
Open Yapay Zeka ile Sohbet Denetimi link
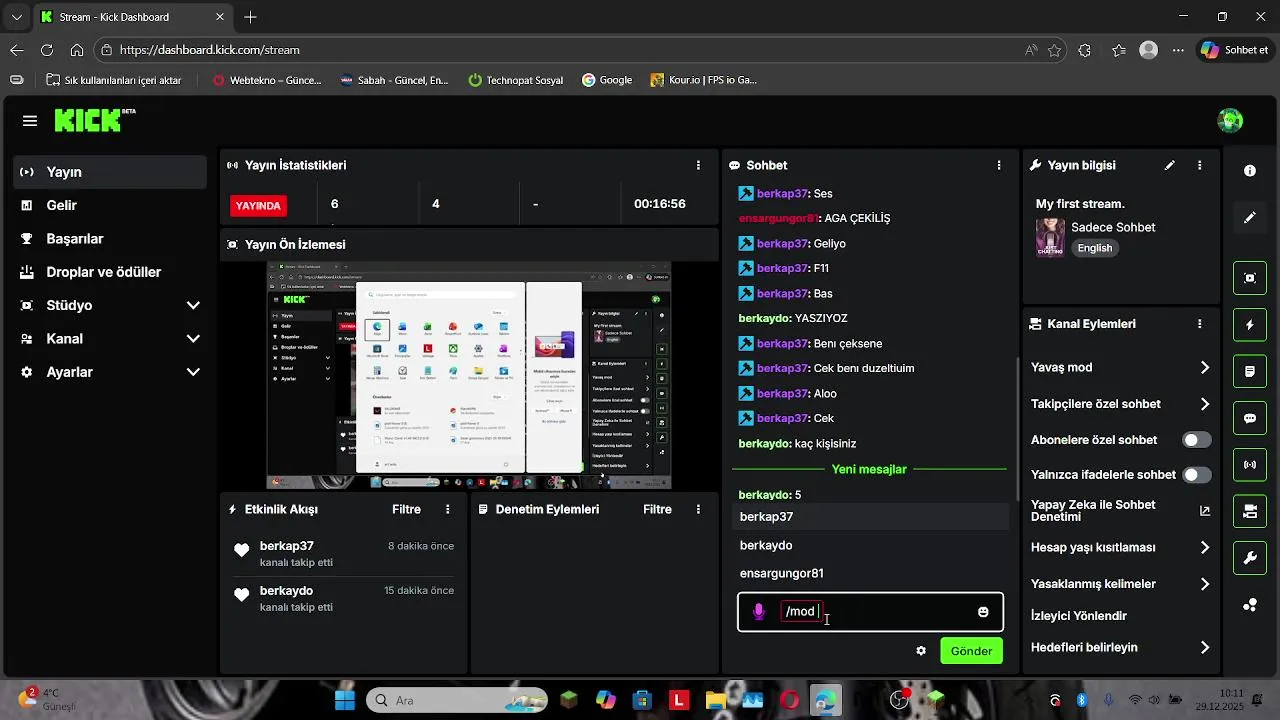1121,511
